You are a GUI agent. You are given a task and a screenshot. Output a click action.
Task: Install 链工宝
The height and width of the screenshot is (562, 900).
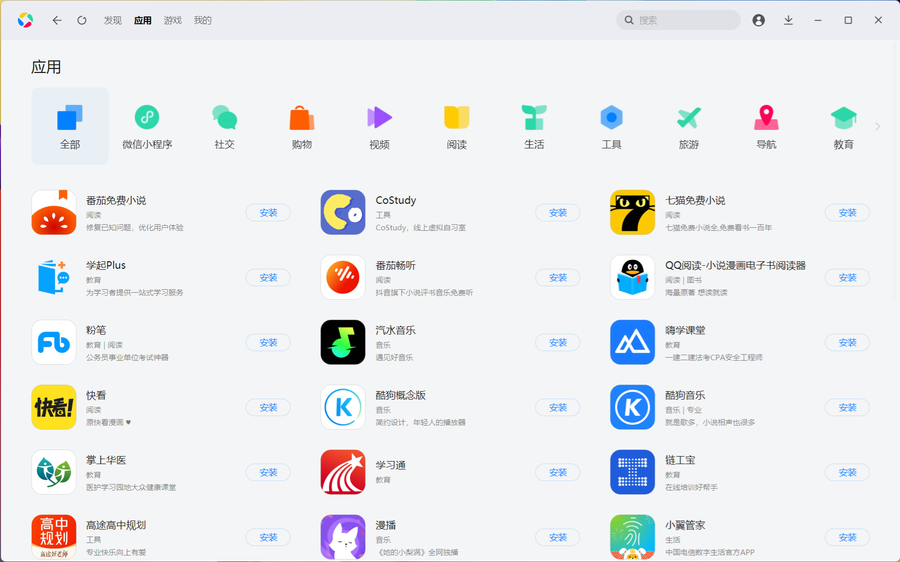(x=847, y=472)
